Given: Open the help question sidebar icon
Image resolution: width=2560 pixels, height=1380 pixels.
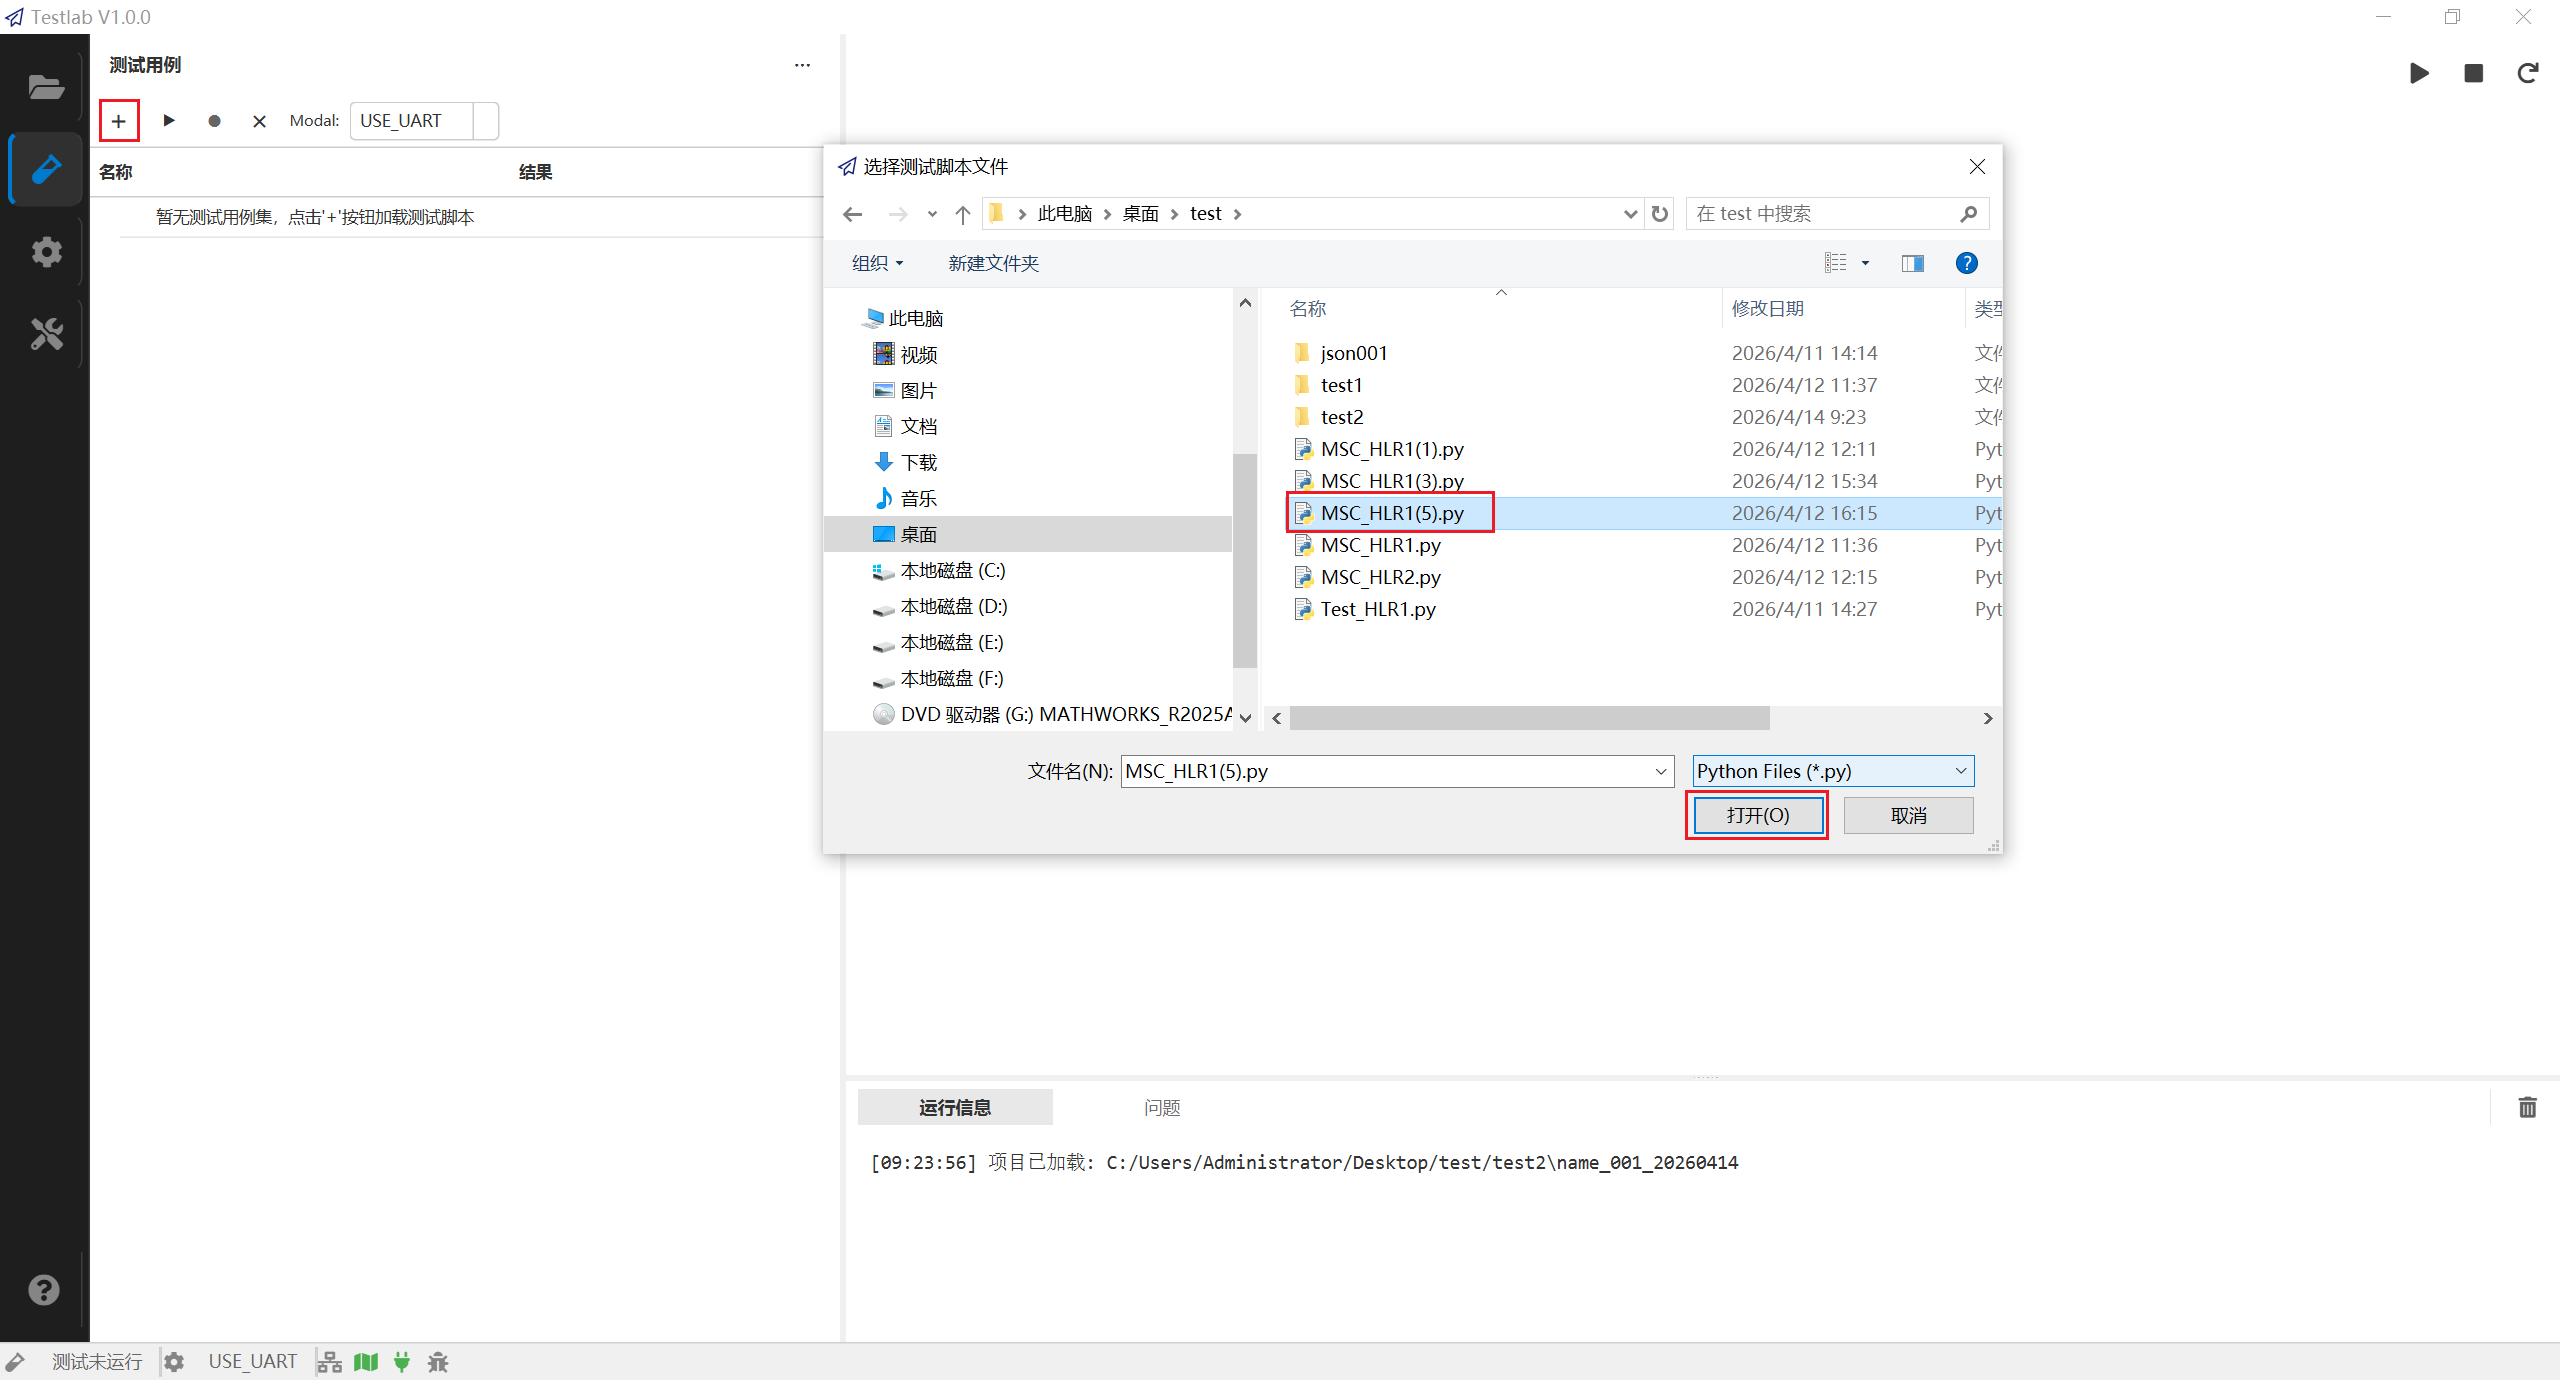Looking at the screenshot, I should click(44, 1289).
